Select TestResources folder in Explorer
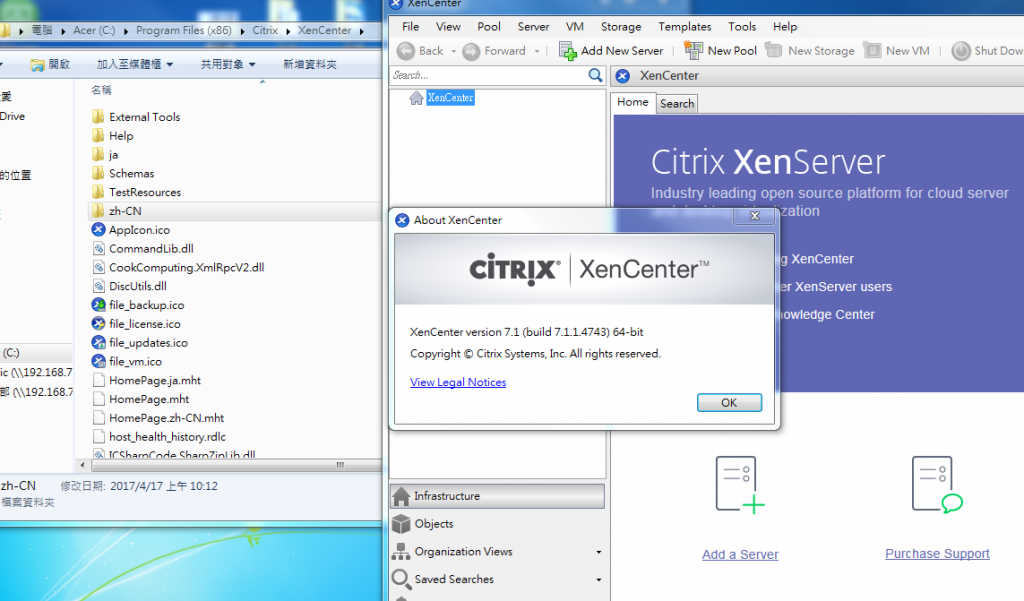 (x=144, y=193)
